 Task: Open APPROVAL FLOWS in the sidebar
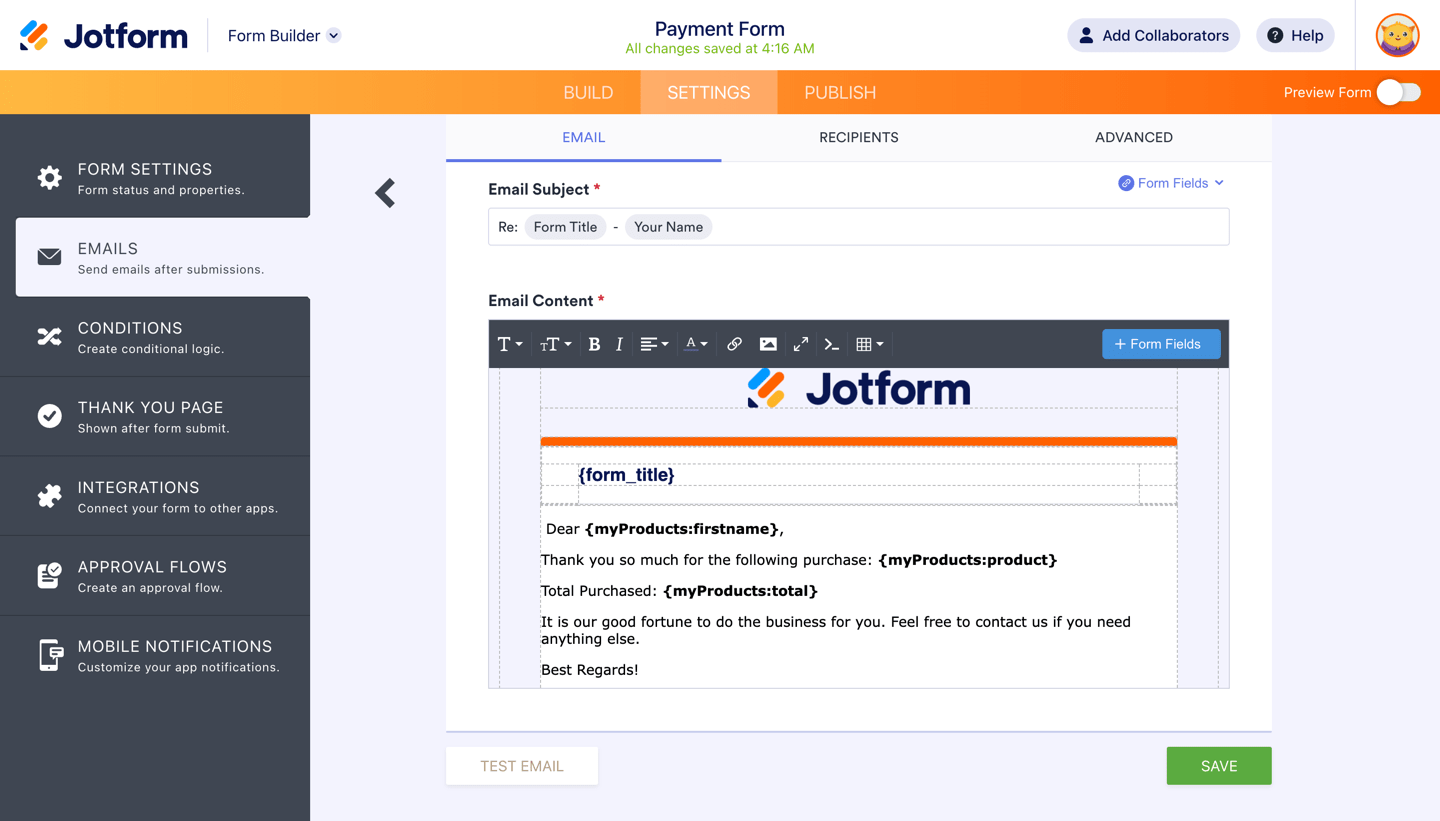155,575
